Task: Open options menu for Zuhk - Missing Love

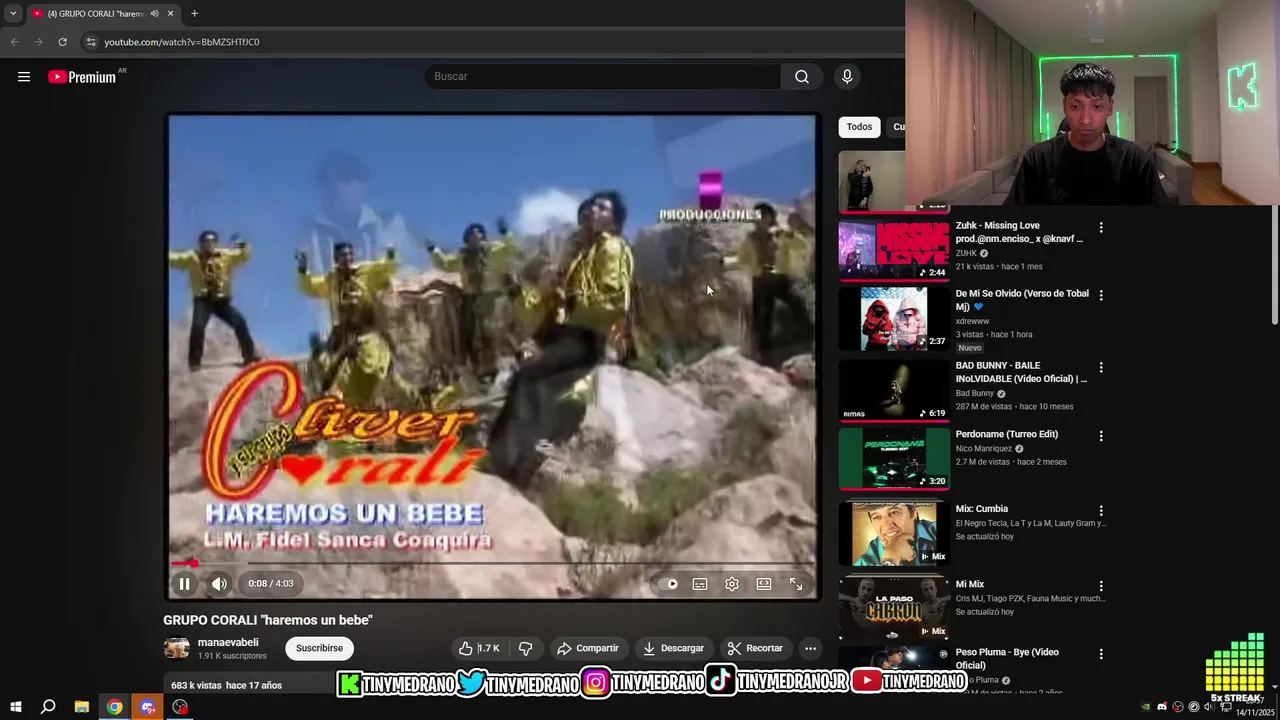Action: (1101, 228)
